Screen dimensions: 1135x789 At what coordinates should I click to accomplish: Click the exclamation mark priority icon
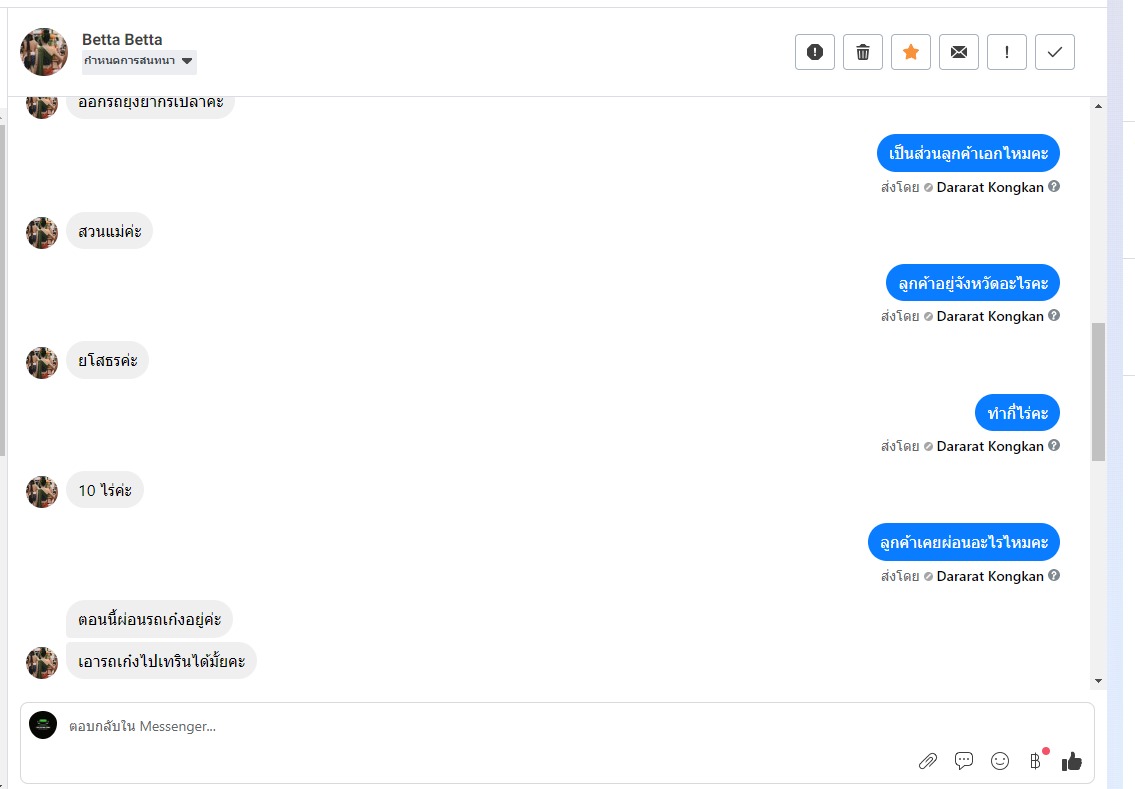(x=1006, y=52)
